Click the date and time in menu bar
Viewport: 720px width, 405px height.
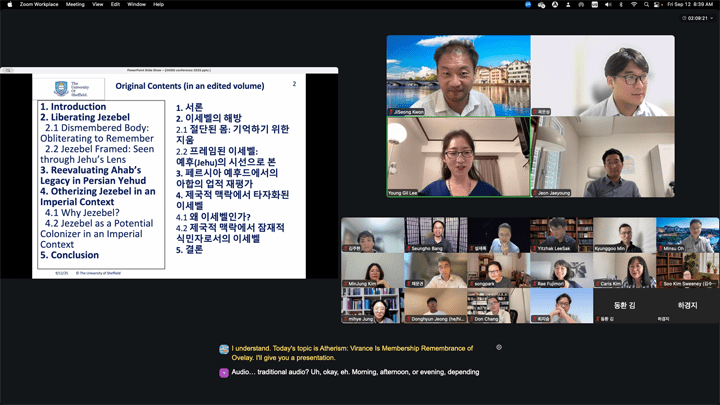click(x=690, y=4)
